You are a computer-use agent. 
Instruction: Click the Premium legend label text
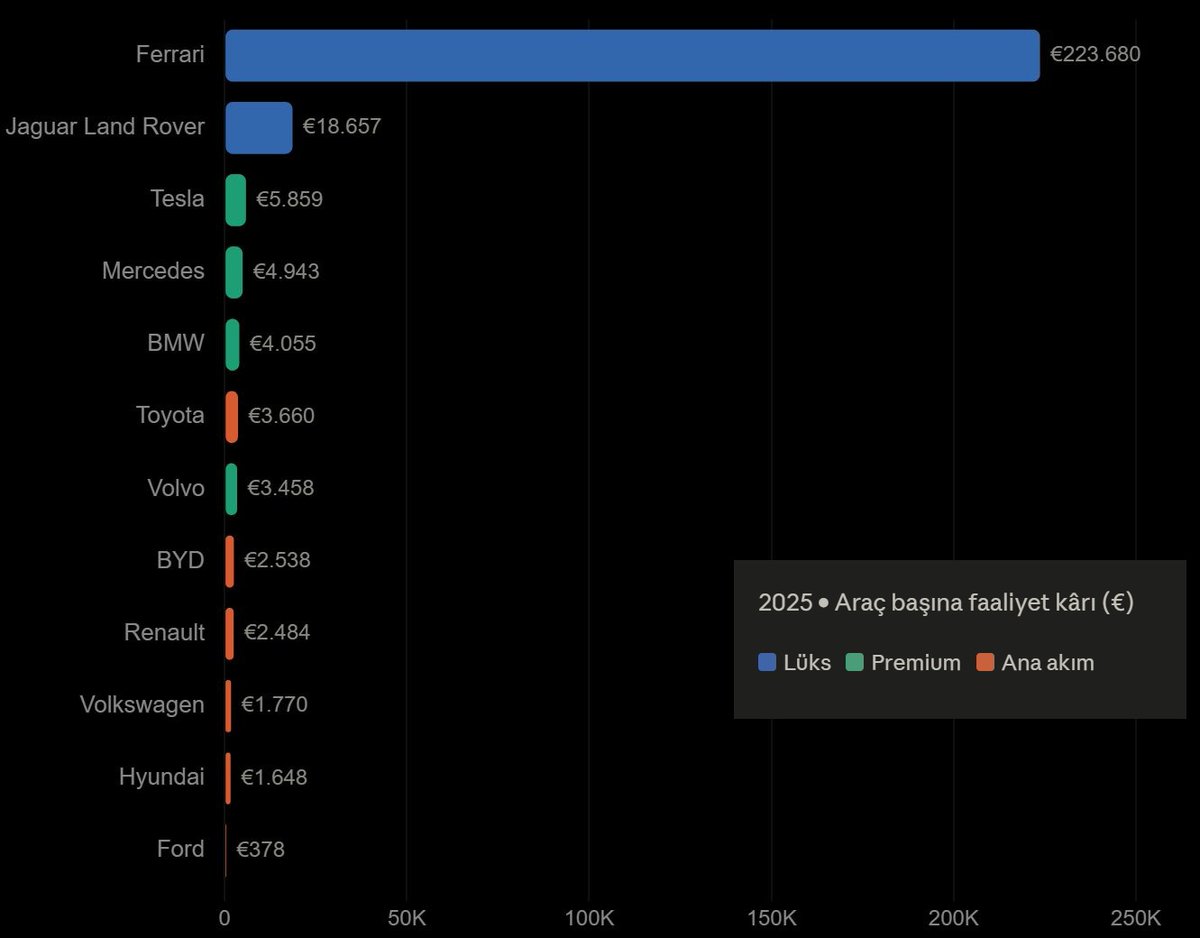click(x=916, y=662)
